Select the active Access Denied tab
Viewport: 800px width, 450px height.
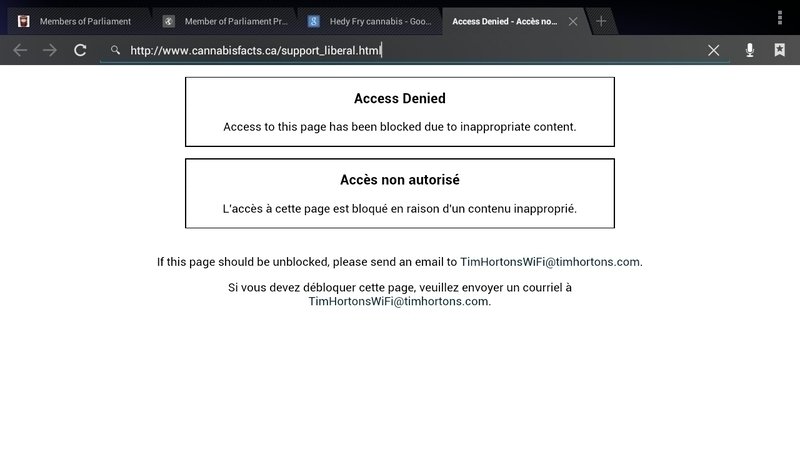coord(505,21)
